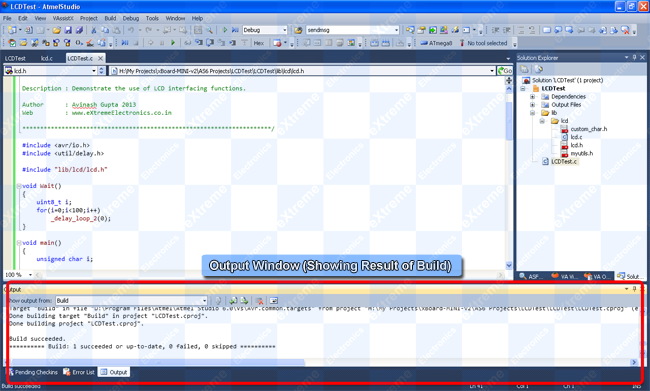Select lcd.h in Solution Explorer
This screenshot has width=650, height=391.
[x=576, y=145]
